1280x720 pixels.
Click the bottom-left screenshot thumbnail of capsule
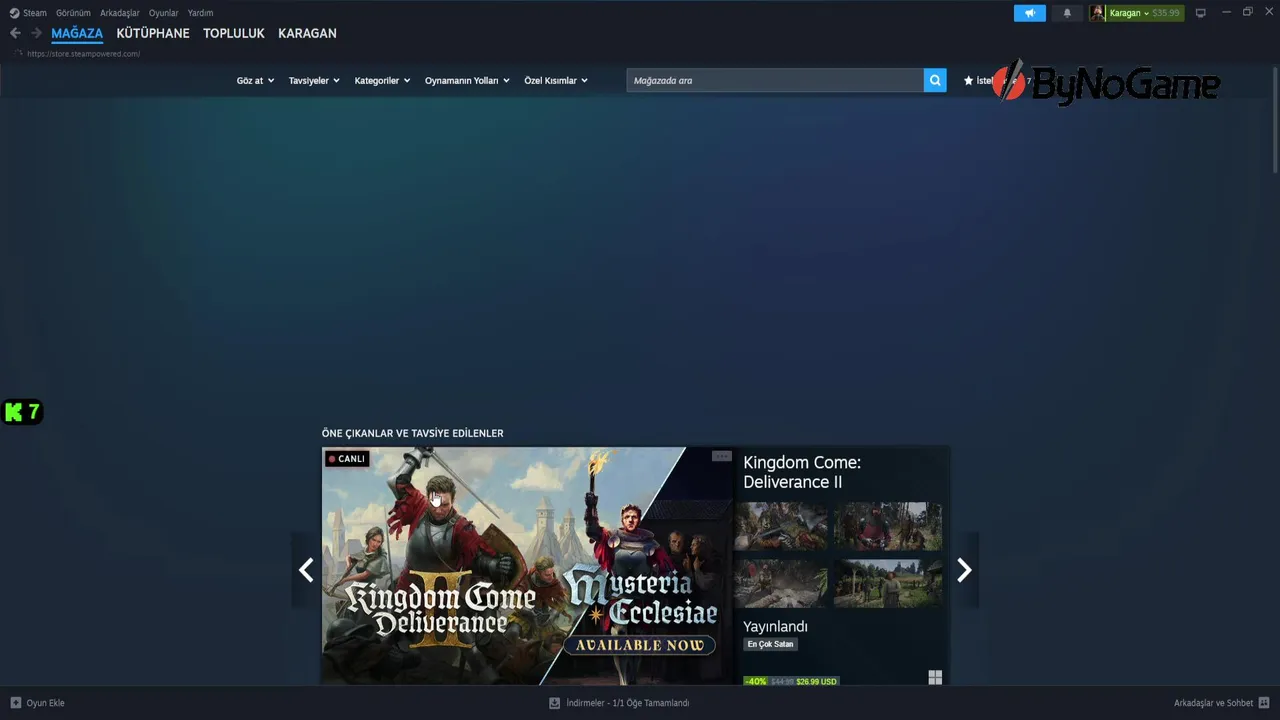pos(781,583)
